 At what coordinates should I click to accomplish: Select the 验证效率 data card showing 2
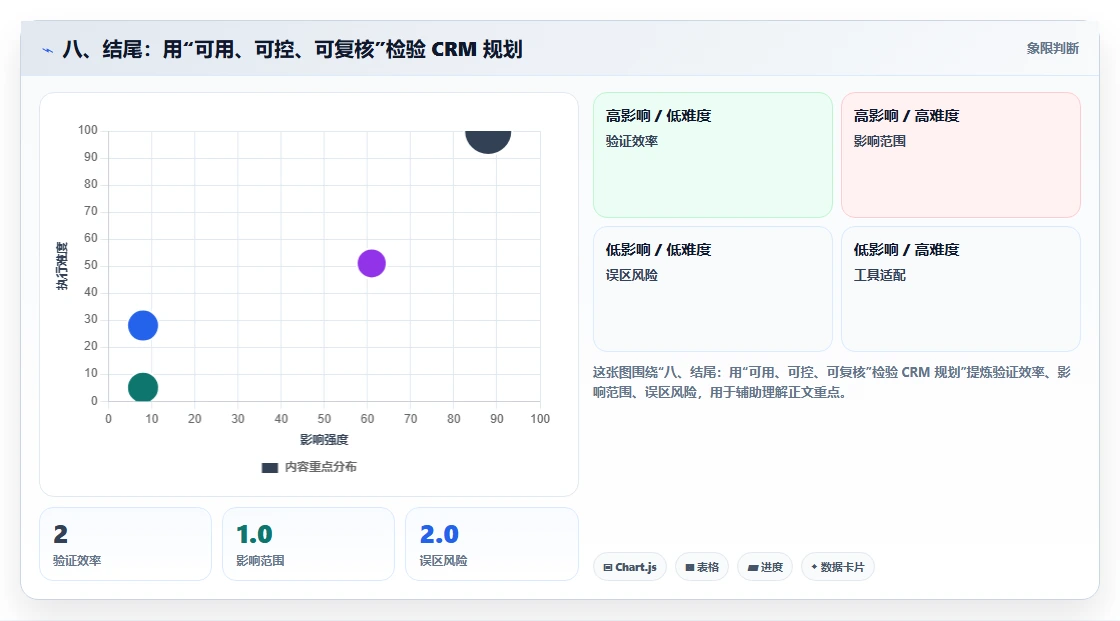point(126,544)
